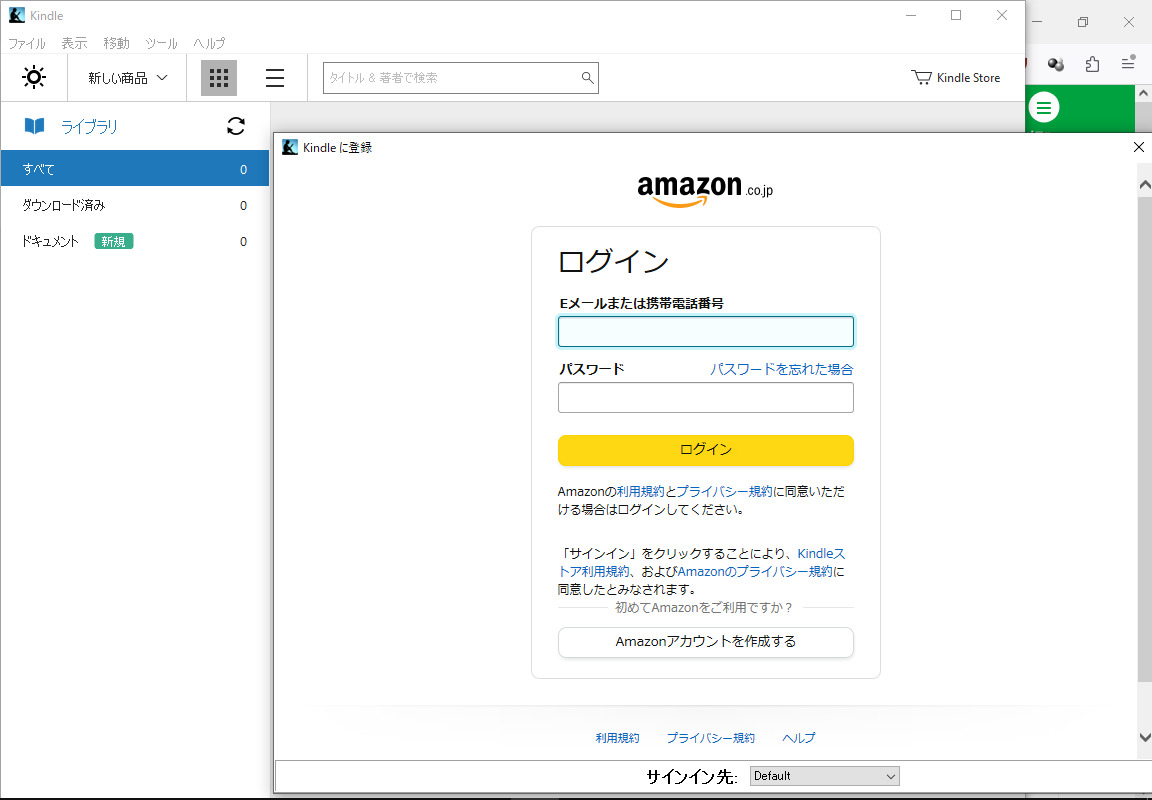Viewport: 1152px width, 800px height.
Task: Open the ファイル menu
Action: click(27, 43)
